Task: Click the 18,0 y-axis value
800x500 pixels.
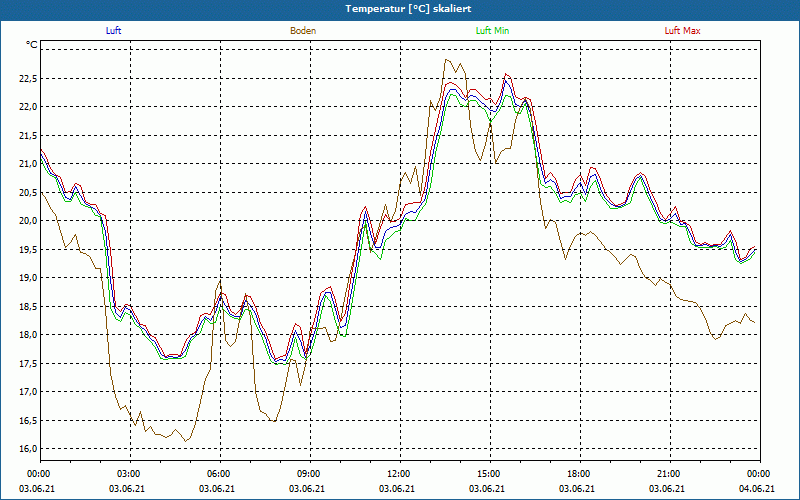Action: 28,335
